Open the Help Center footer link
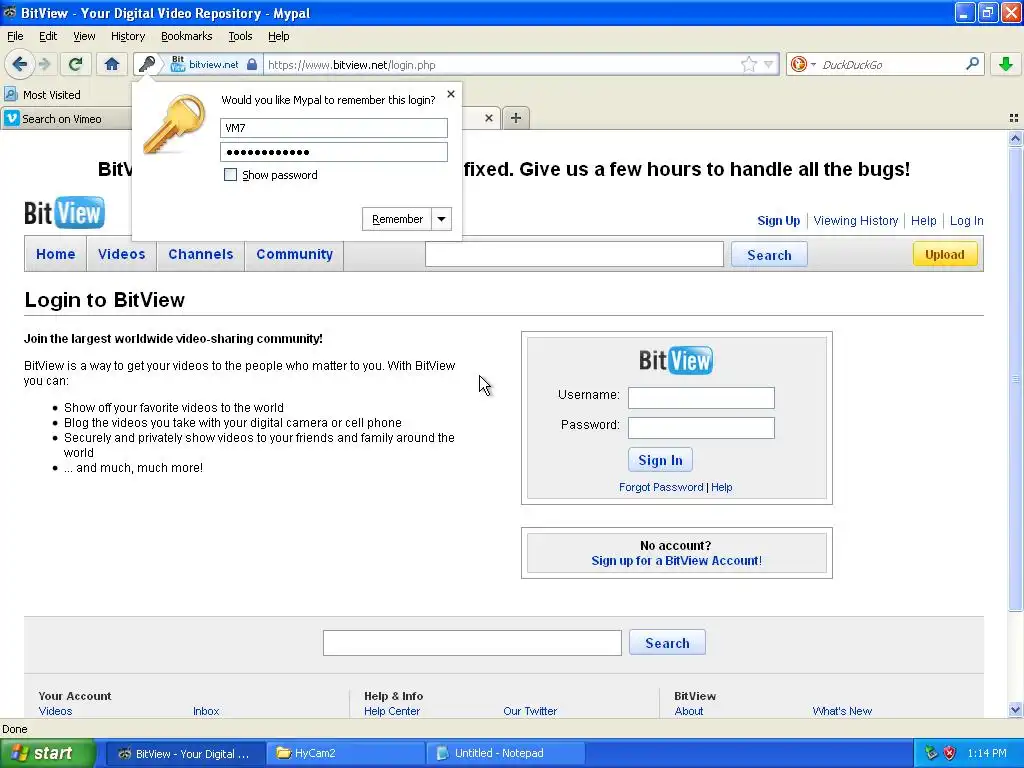 tap(392, 711)
